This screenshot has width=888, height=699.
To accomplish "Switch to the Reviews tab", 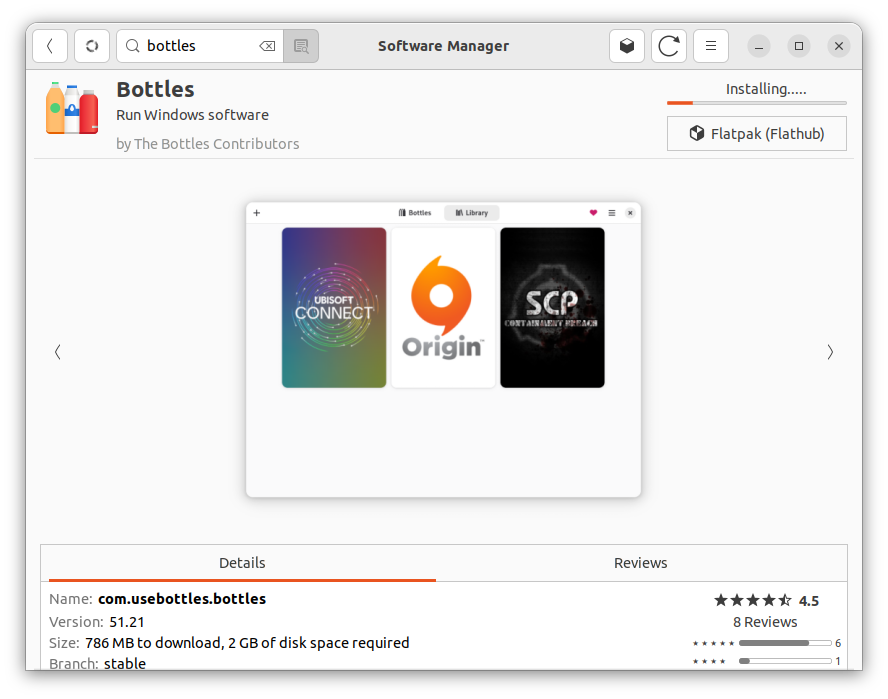I will 641,563.
